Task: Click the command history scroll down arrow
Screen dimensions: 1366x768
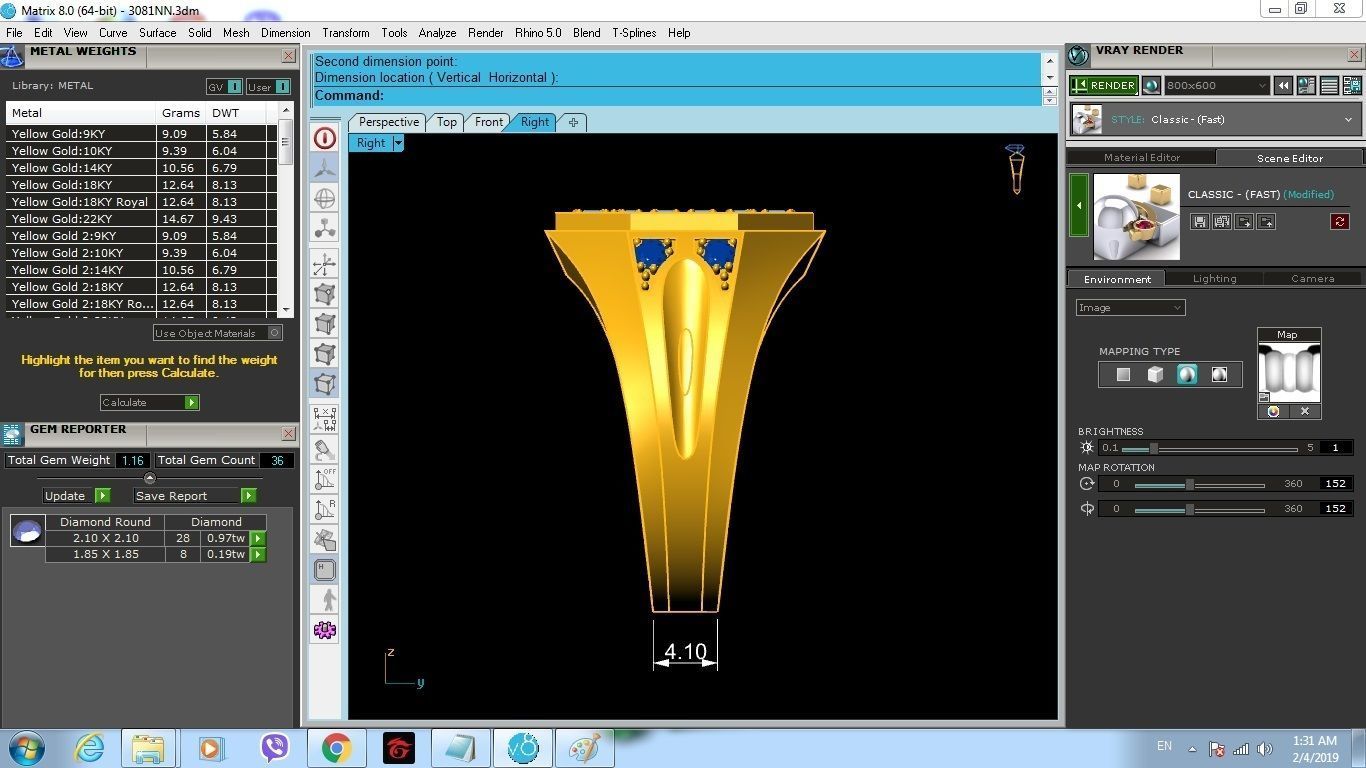Action: tap(1049, 77)
